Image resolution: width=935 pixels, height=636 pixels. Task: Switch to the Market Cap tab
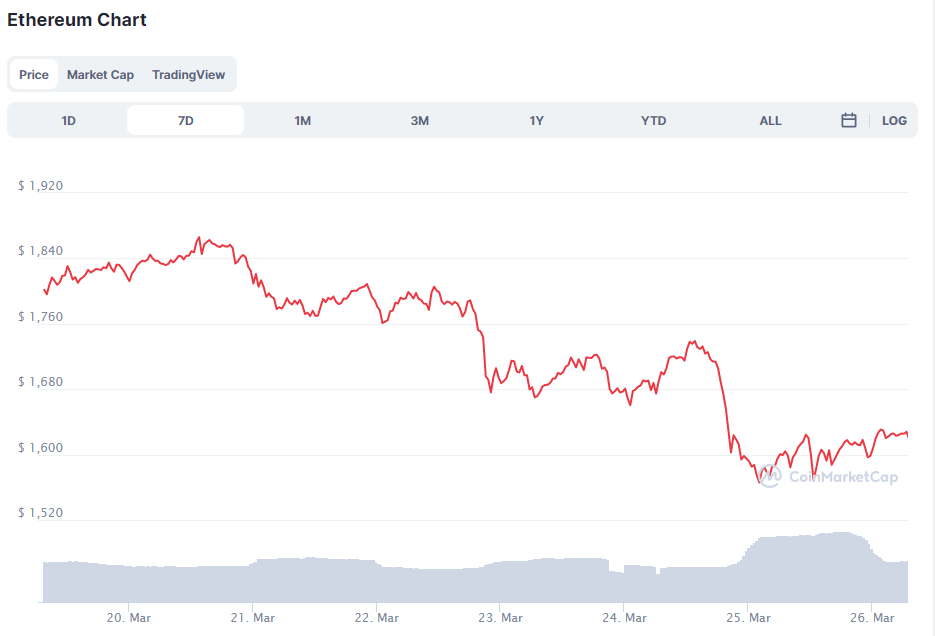pyautogui.click(x=100, y=75)
